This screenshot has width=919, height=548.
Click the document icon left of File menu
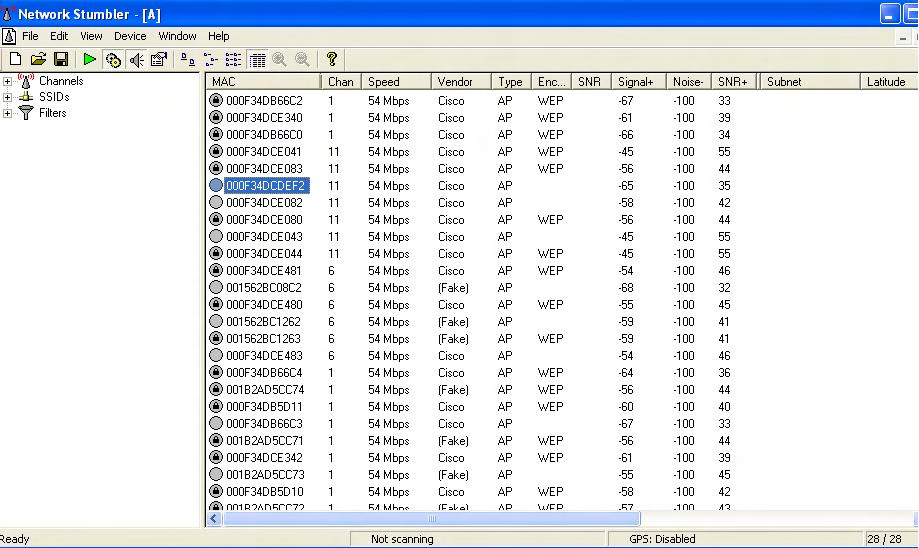[x=9, y=36]
